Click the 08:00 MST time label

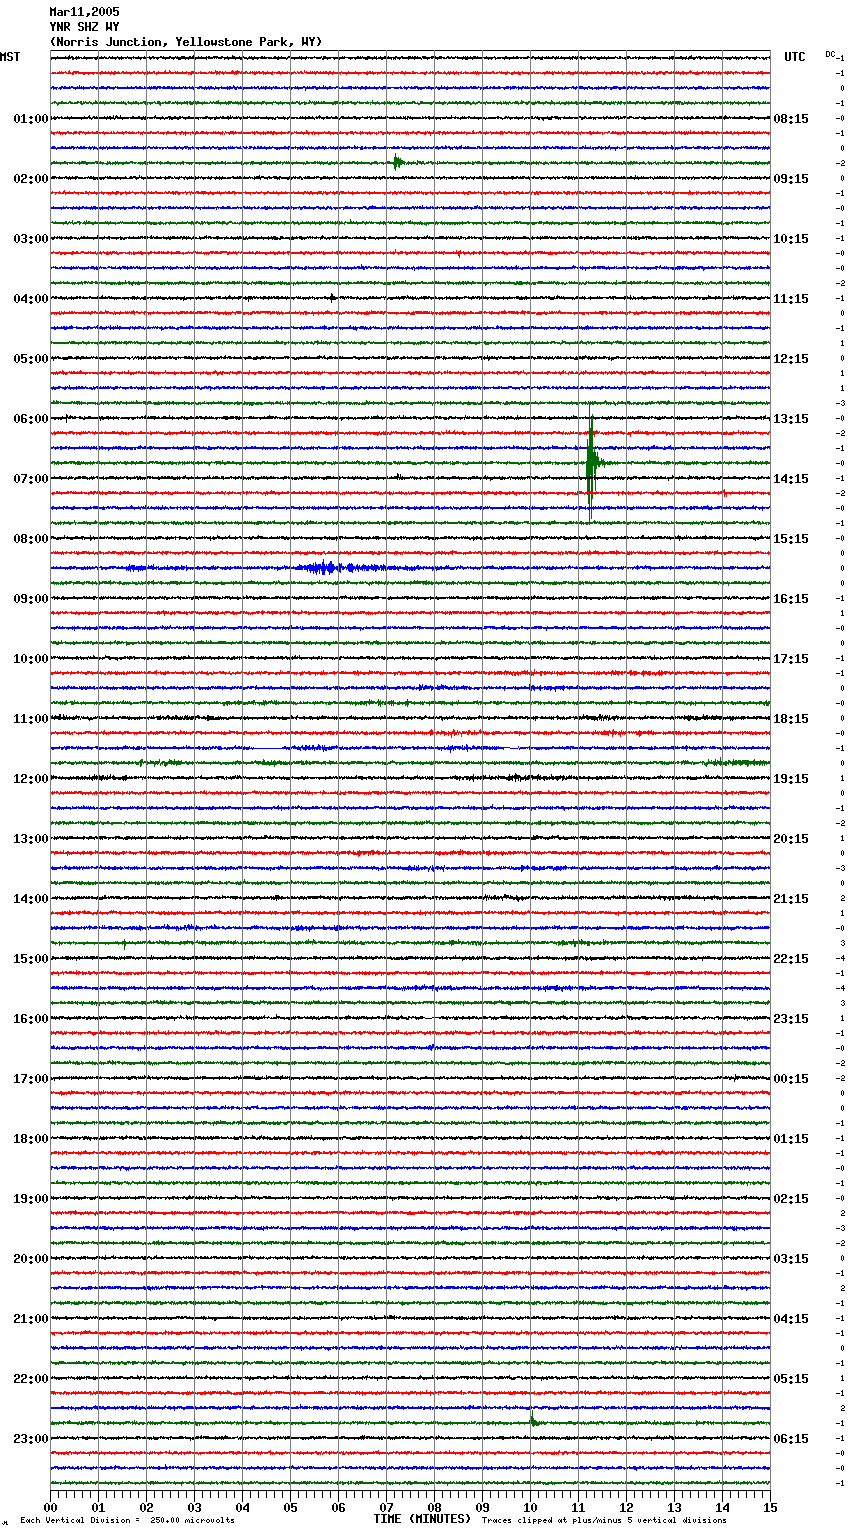[30, 539]
